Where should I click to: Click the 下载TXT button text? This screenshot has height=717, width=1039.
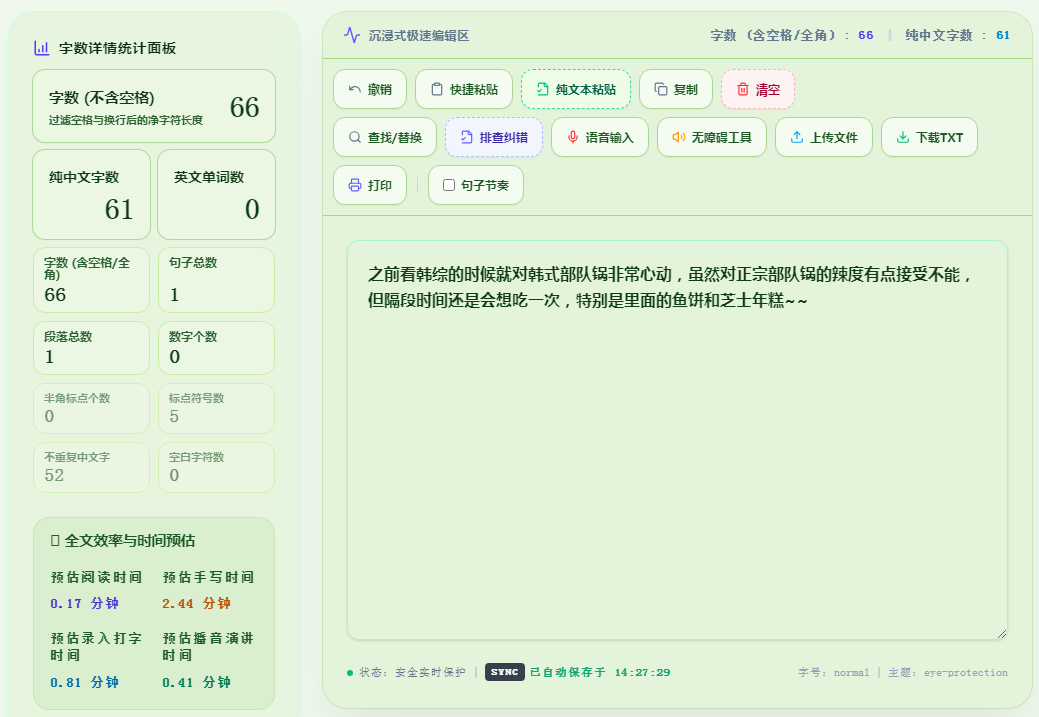click(940, 137)
